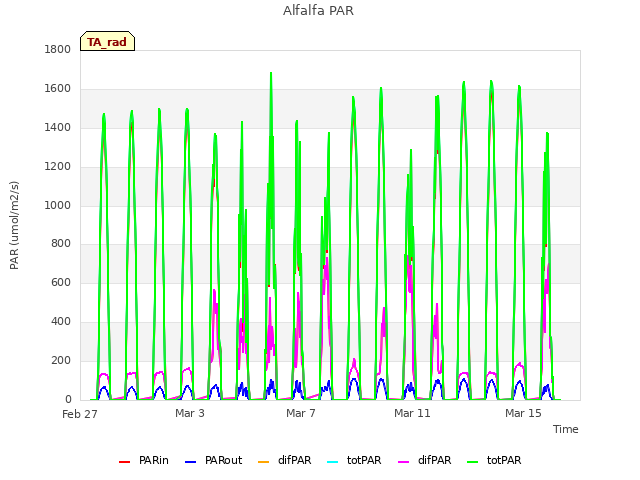
Task: Toggle the PARout legend entry
Action: 213,460
